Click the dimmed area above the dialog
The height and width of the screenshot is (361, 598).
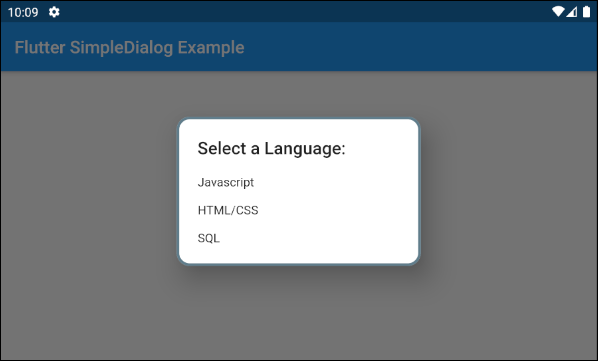(299, 94)
